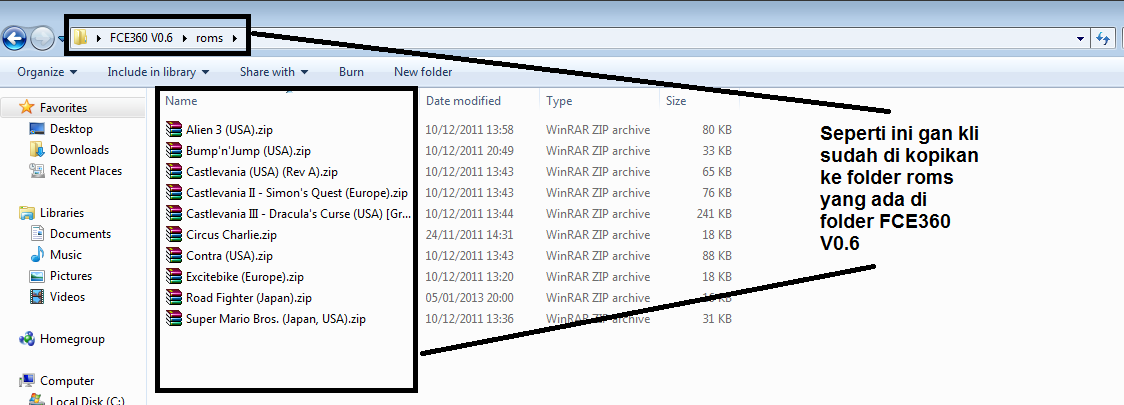Open the recent pages dropdown next to Forward
The height and width of the screenshot is (405, 1124).
(x=61, y=39)
